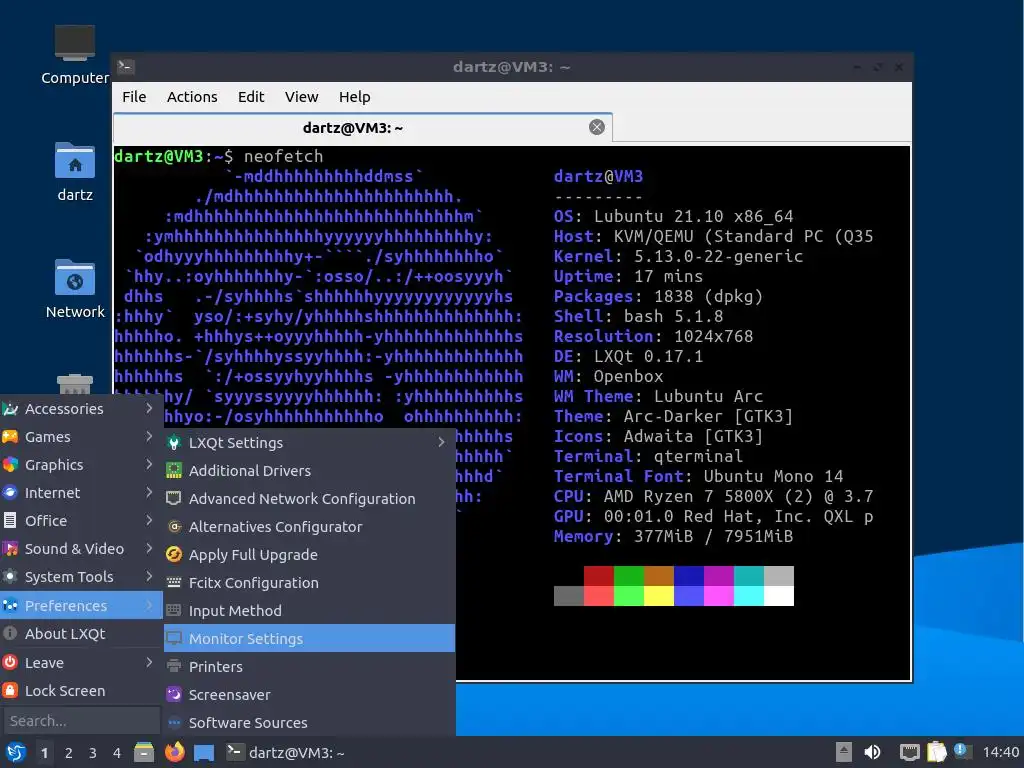Expand the Leave submenu
Viewport: 1024px width, 768px height.
(x=81, y=663)
